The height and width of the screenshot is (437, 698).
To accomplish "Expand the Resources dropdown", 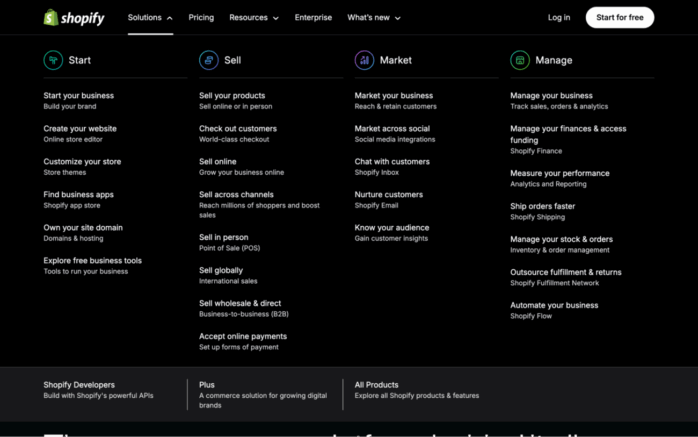I will point(254,17).
